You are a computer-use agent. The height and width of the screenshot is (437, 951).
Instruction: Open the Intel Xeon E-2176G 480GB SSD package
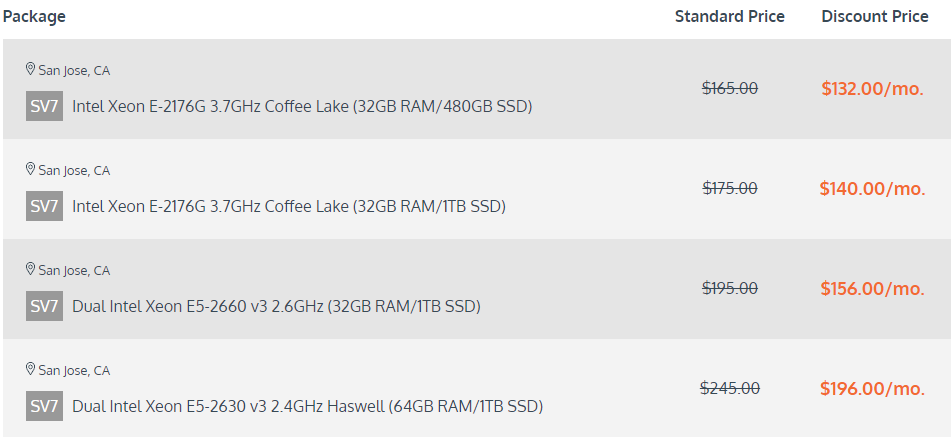pyautogui.click(x=302, y=106)
